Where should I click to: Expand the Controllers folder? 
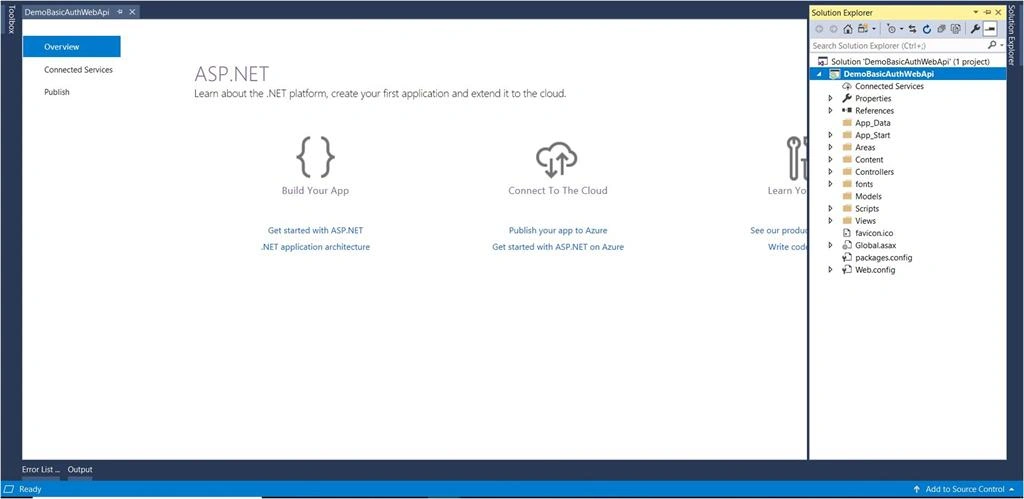831,172
